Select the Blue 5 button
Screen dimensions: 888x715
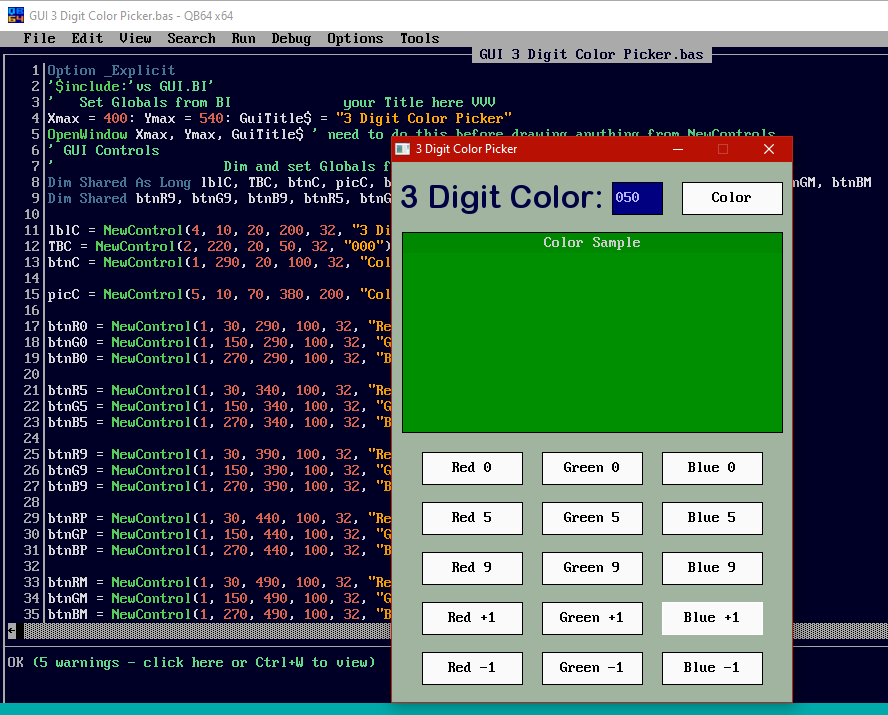pyautogui.click(x=712, y=518)
